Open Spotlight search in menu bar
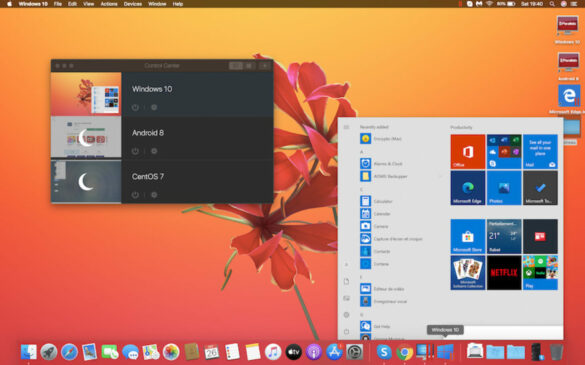Screen dimensions: 585x365 [x=552, y=4]
